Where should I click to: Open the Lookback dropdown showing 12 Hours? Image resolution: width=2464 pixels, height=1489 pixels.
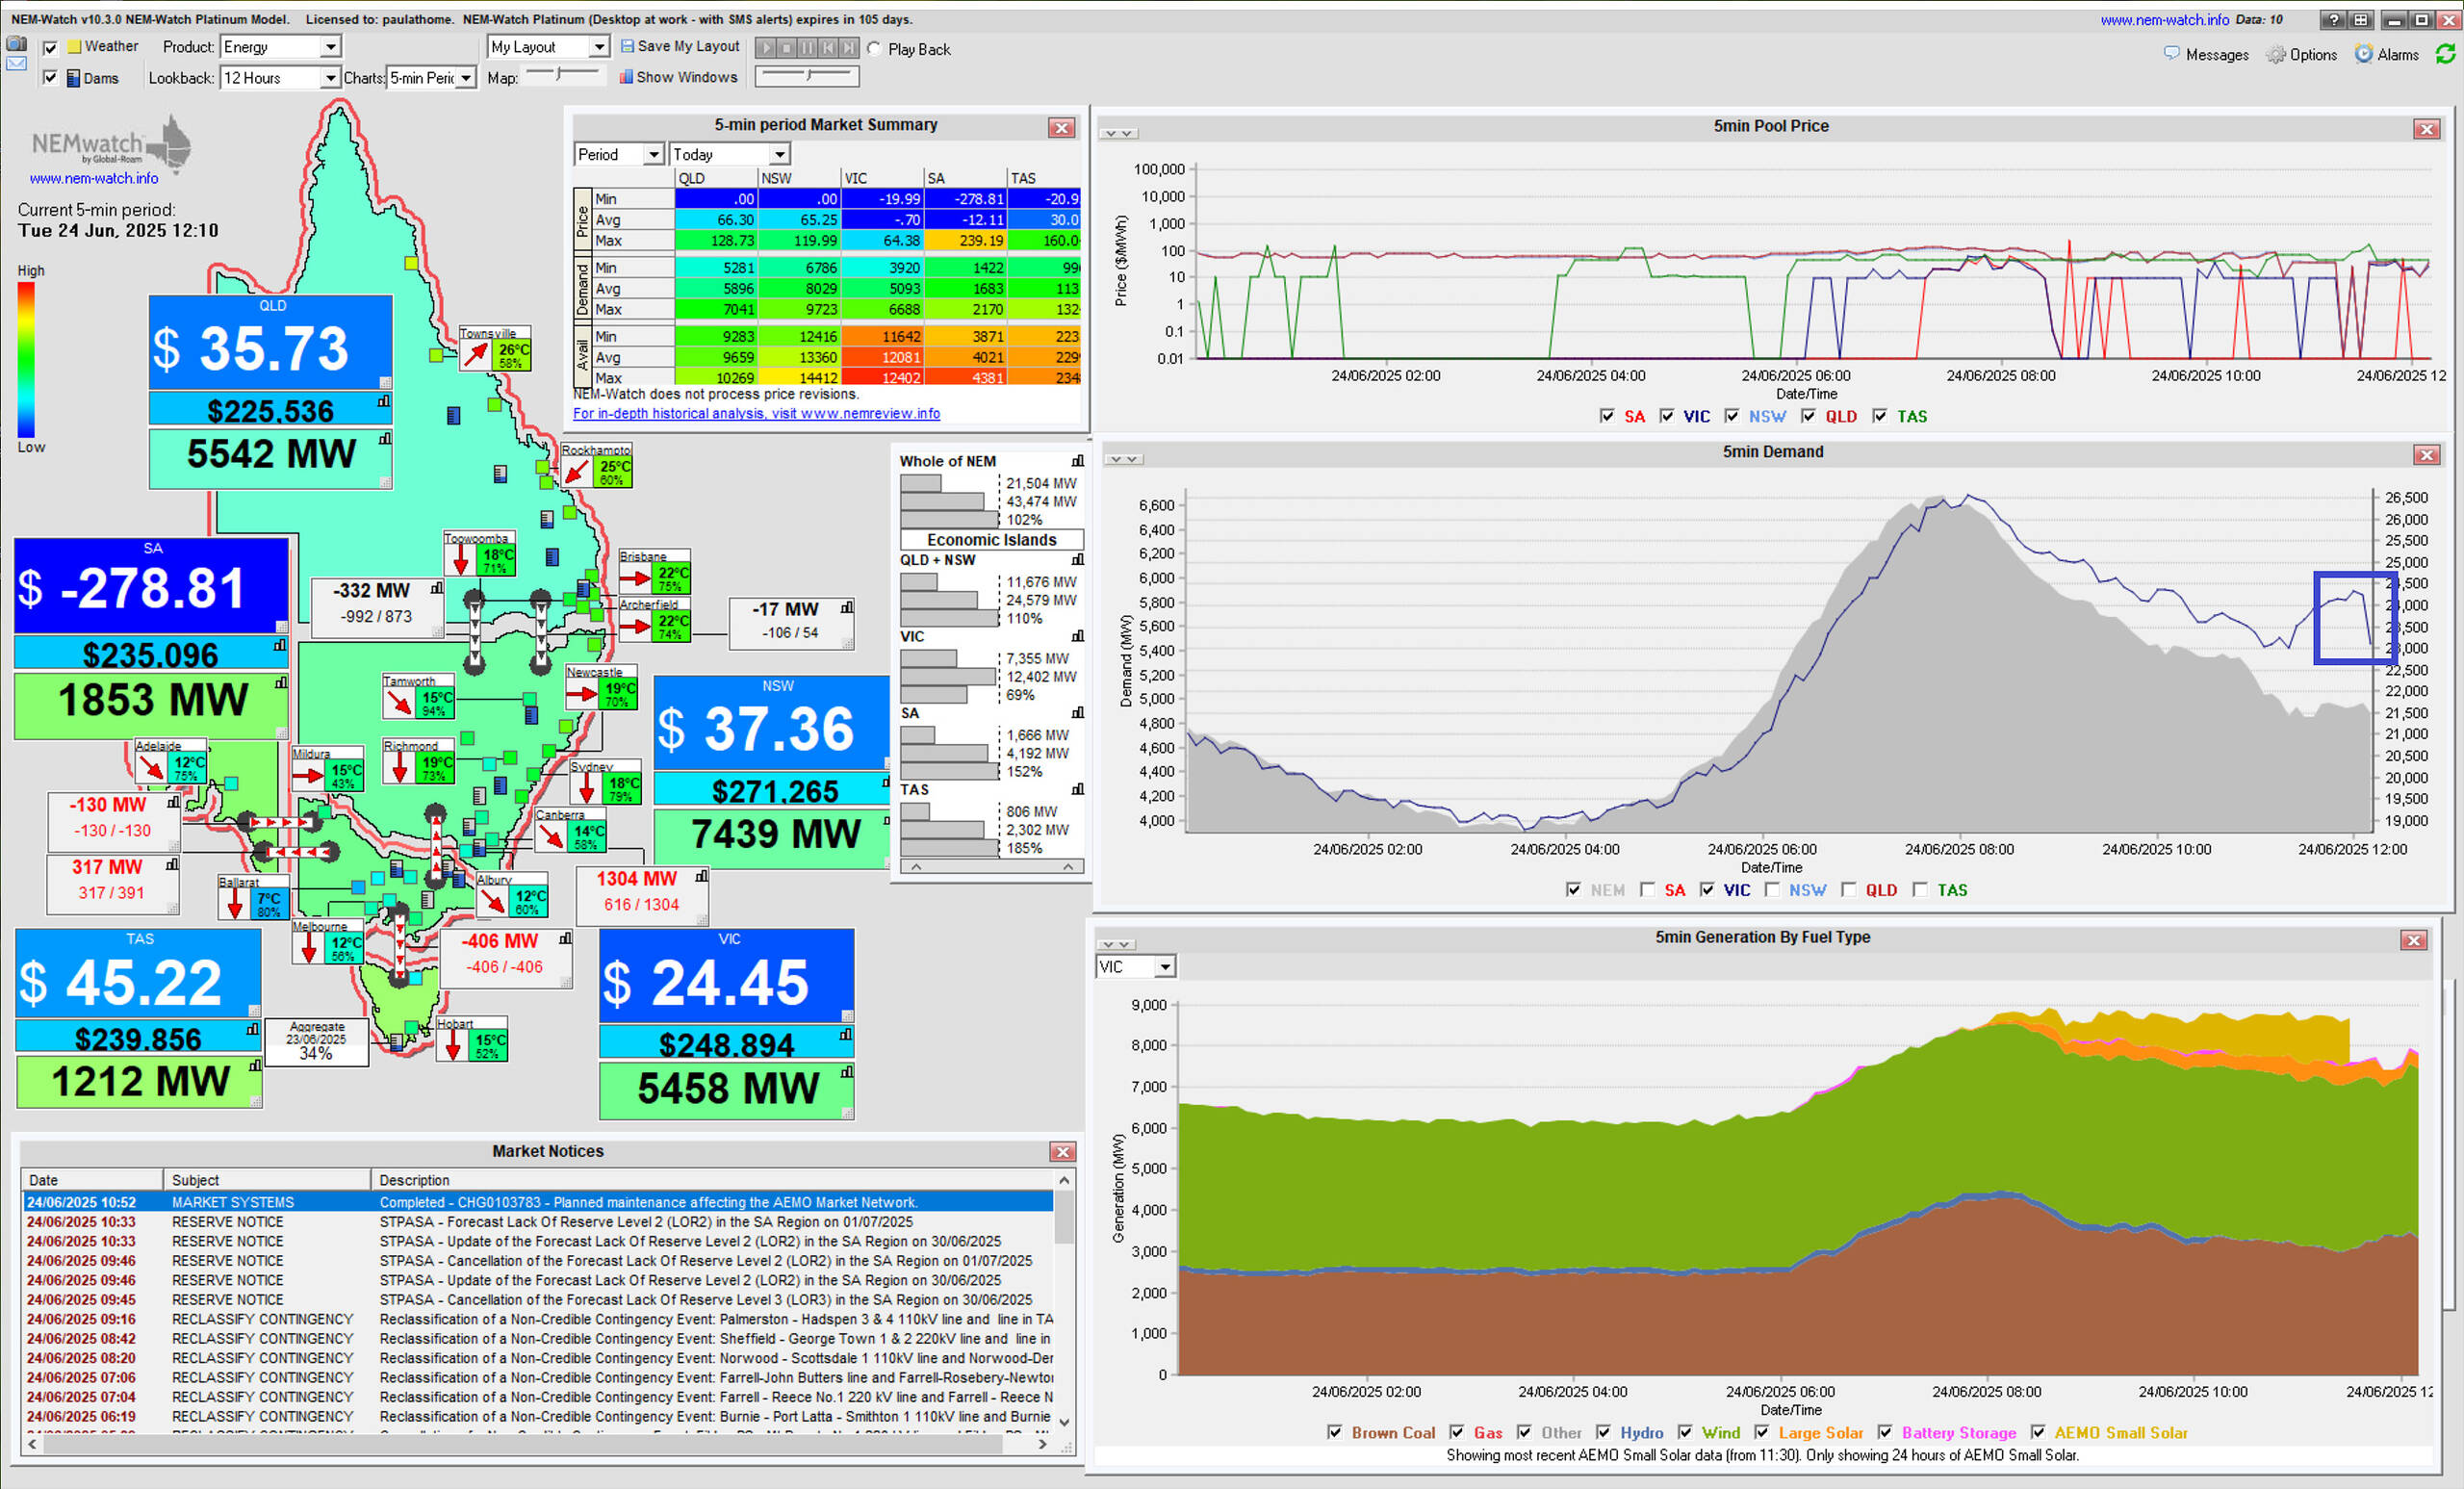click(281, 77)
